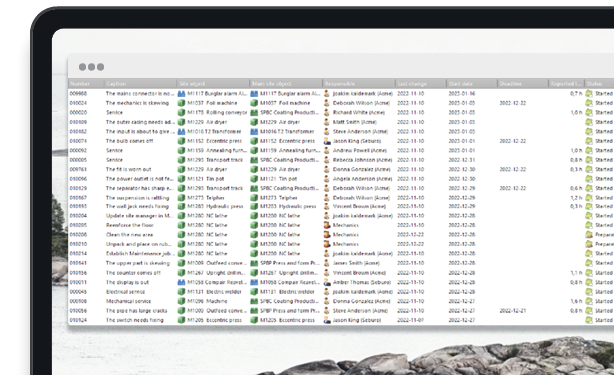Image resolution: width=614 pixels, height=375 pixels.
Task: Click the Main site object factory icon in the 'Mechanical service' row
Action: [254, 301]
